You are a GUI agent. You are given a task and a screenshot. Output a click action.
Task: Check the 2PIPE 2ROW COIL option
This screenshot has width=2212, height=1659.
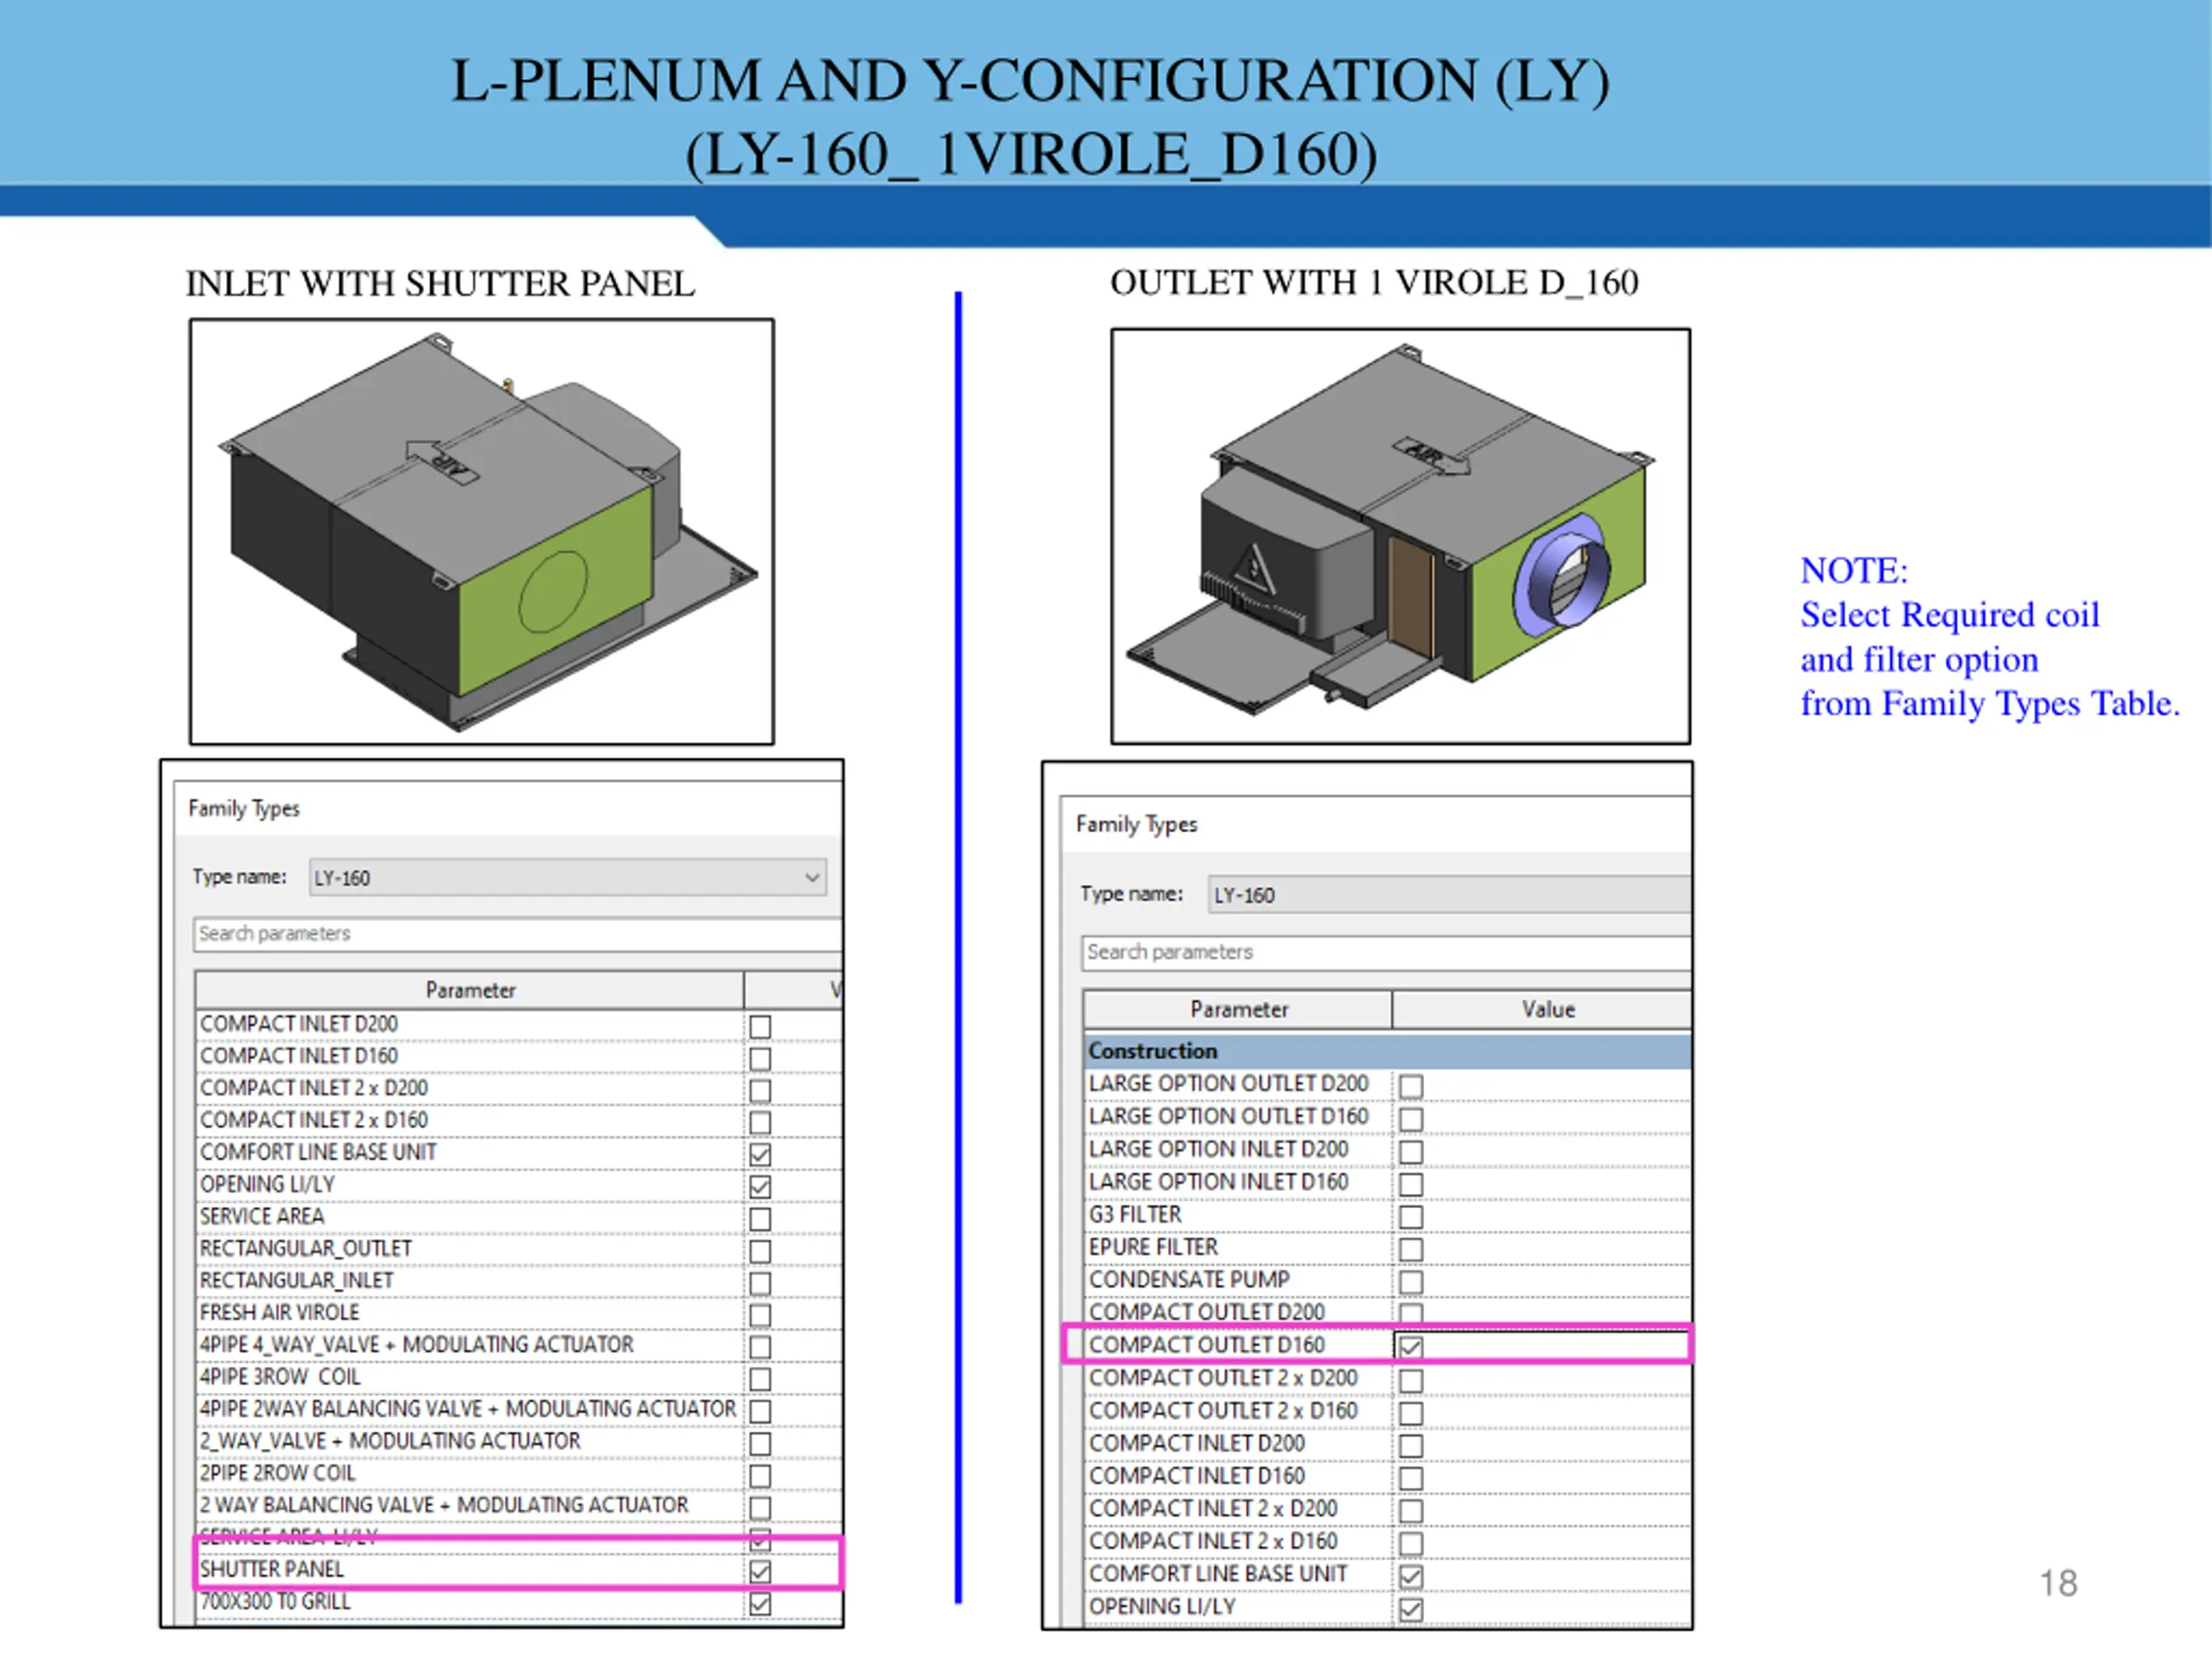[x=760, y=1476]
